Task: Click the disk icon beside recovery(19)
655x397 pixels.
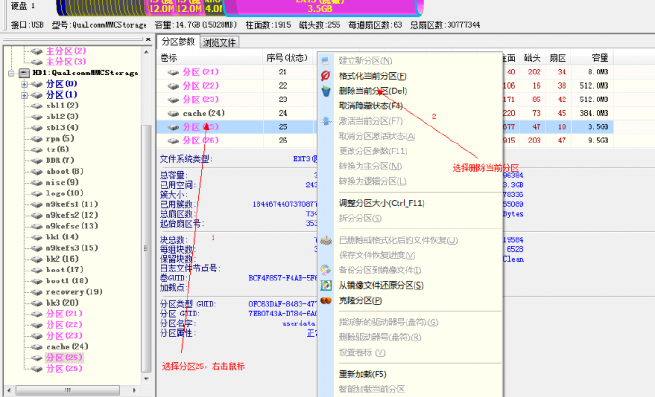Action: [37, 292]
